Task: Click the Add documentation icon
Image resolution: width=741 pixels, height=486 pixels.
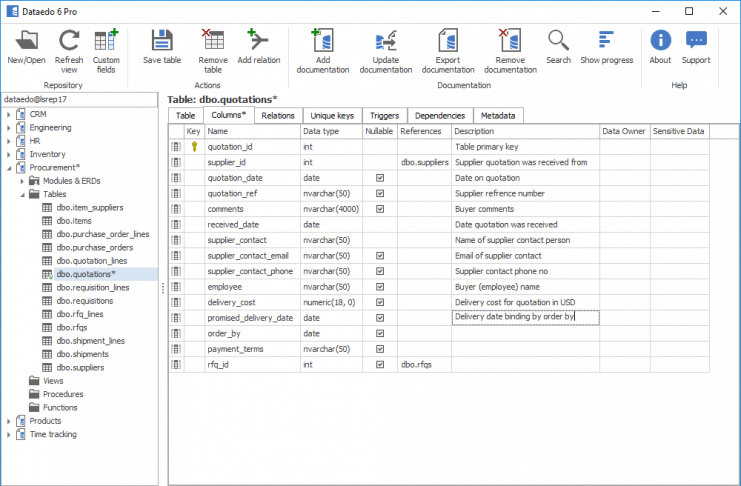Action: click(x=322, y=41)
